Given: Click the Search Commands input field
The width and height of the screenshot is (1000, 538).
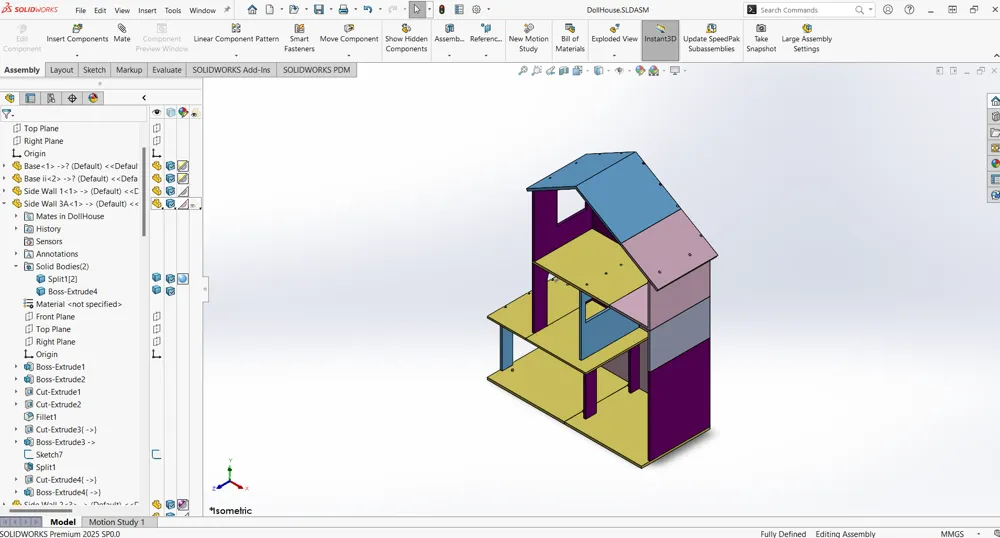Looking at the screenshot, I should pos(806,10).
